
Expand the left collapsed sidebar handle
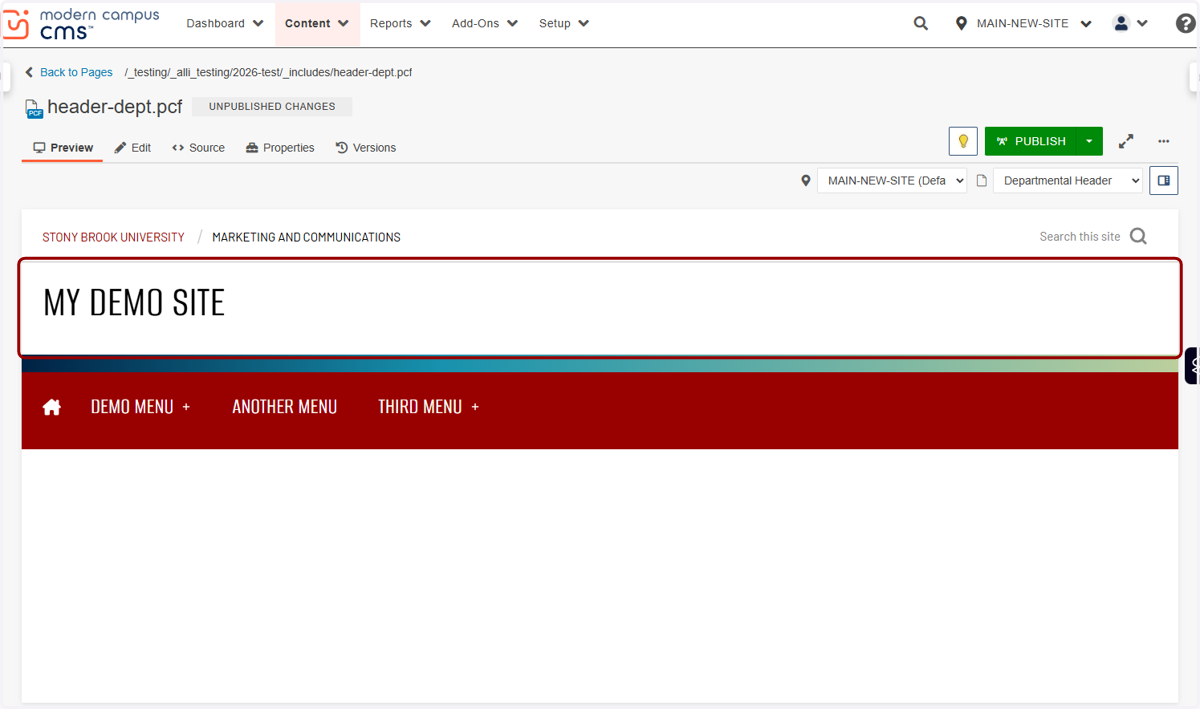tap(5, 76)
